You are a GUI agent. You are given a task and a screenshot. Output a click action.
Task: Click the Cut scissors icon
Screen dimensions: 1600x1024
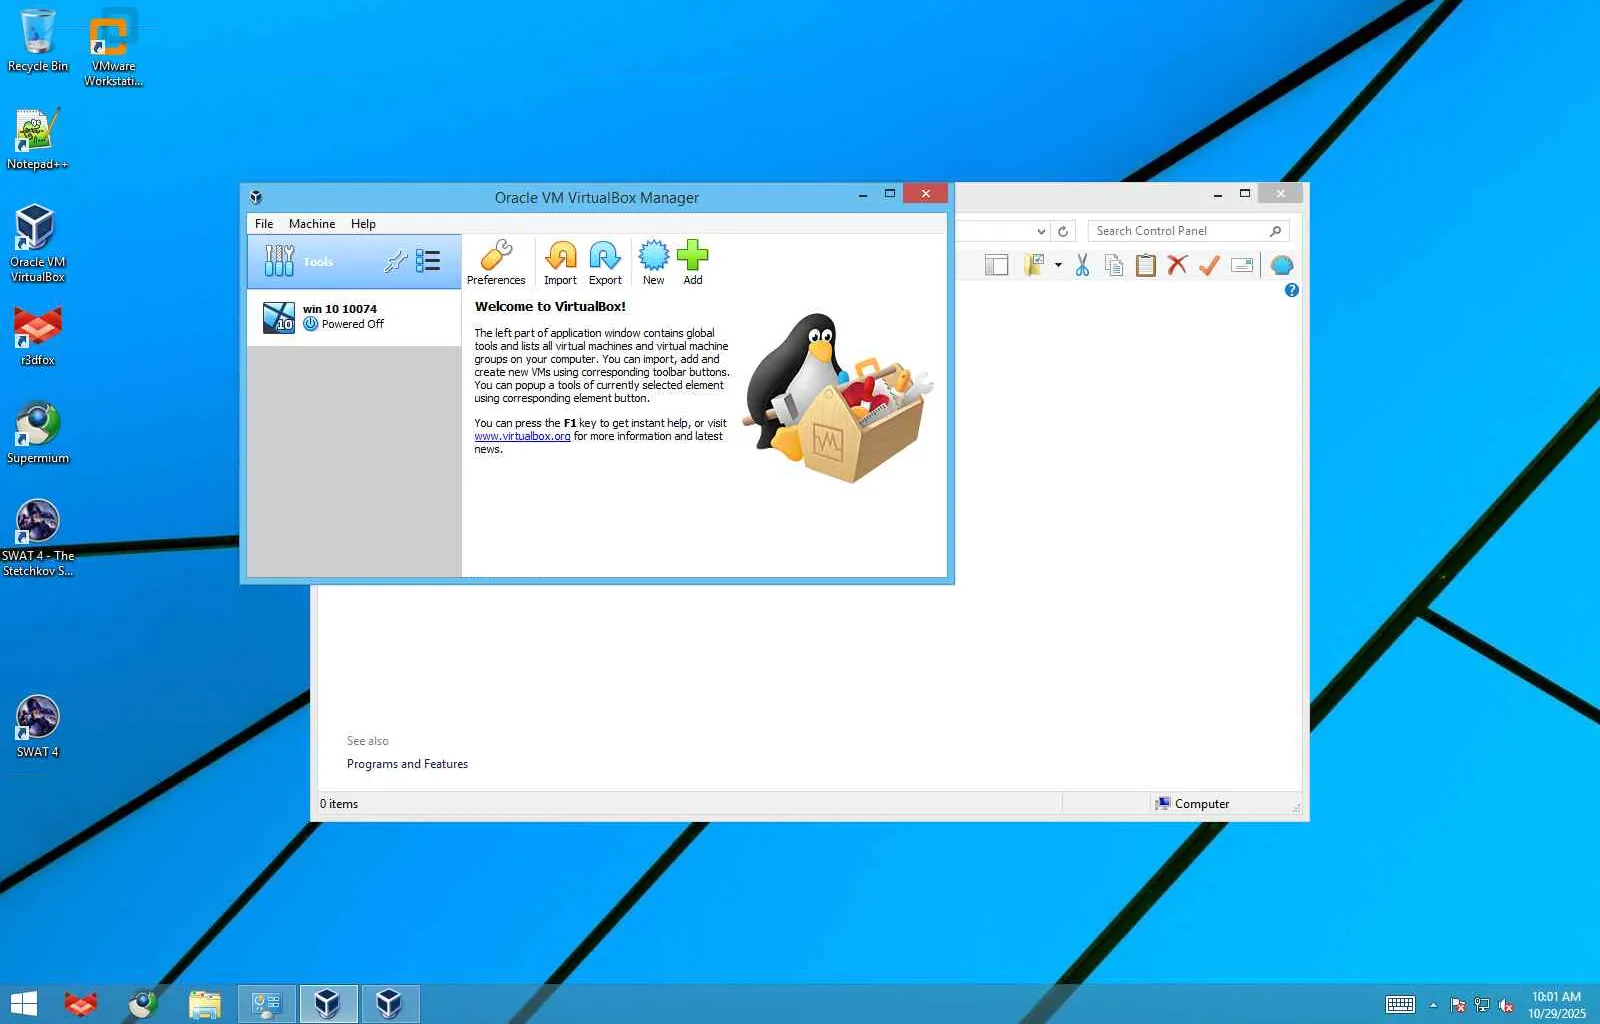click(1082, 265)
